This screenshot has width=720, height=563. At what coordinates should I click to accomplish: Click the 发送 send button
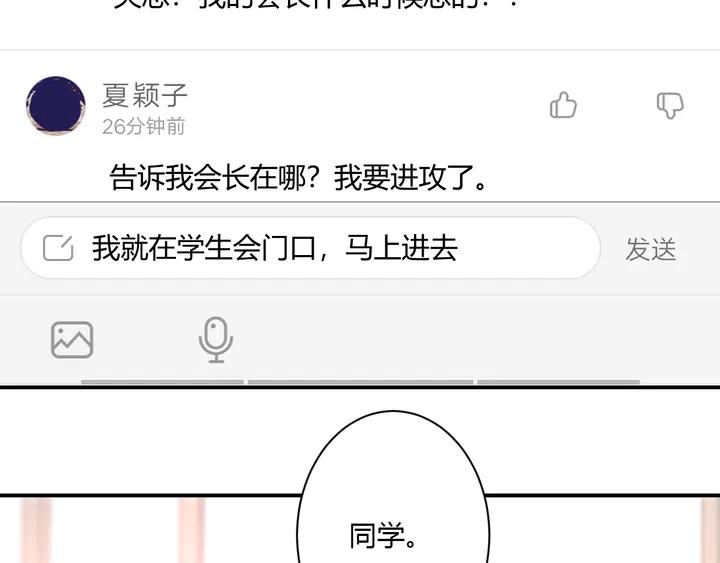[x=651, y=249]
